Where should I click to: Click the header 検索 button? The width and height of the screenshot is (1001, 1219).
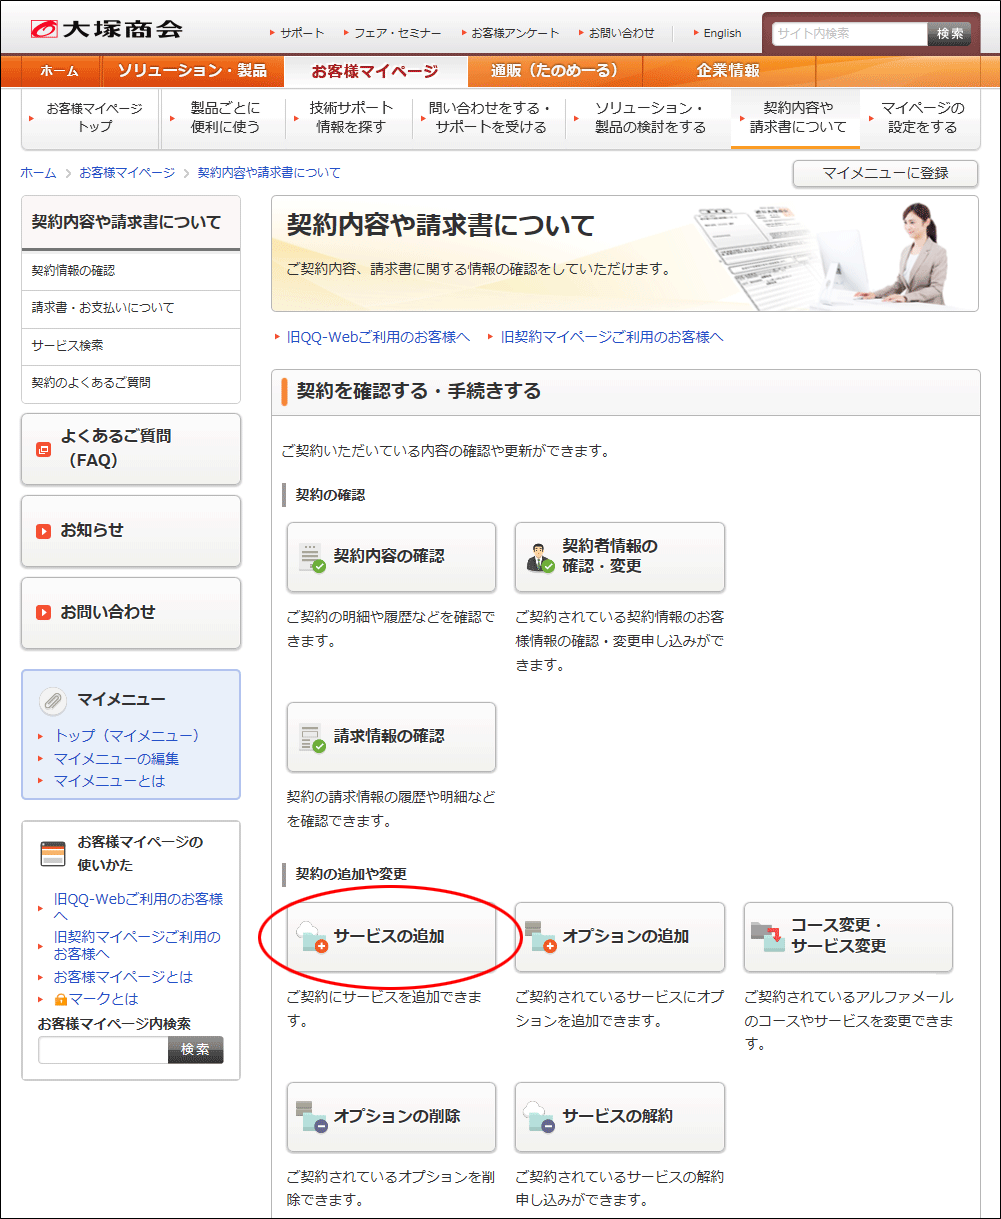[949, 33]
